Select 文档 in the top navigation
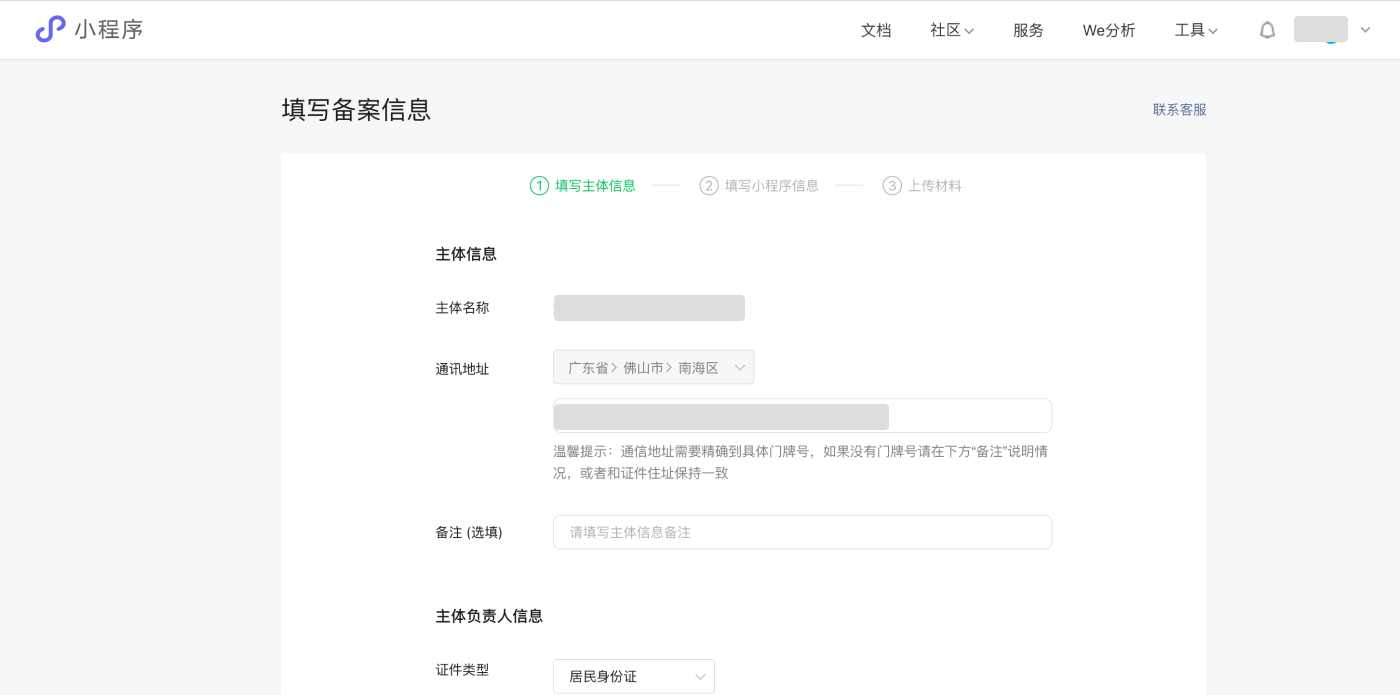Image resolution: width=1400 pixels, height=695 pixels. (876, 30)
